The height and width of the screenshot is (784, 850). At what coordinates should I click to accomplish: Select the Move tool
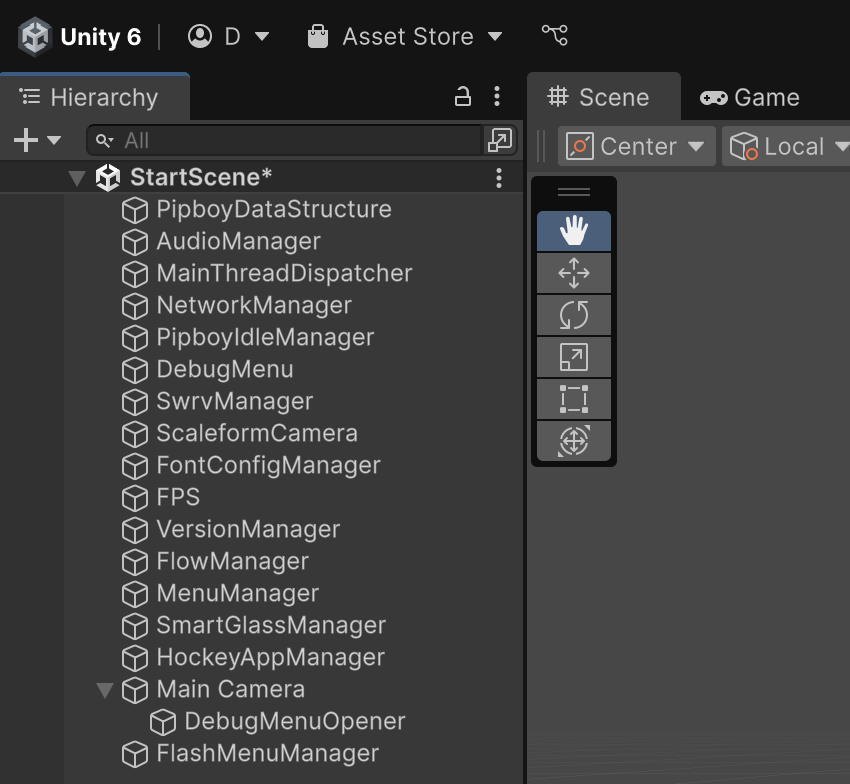[574, 273]
